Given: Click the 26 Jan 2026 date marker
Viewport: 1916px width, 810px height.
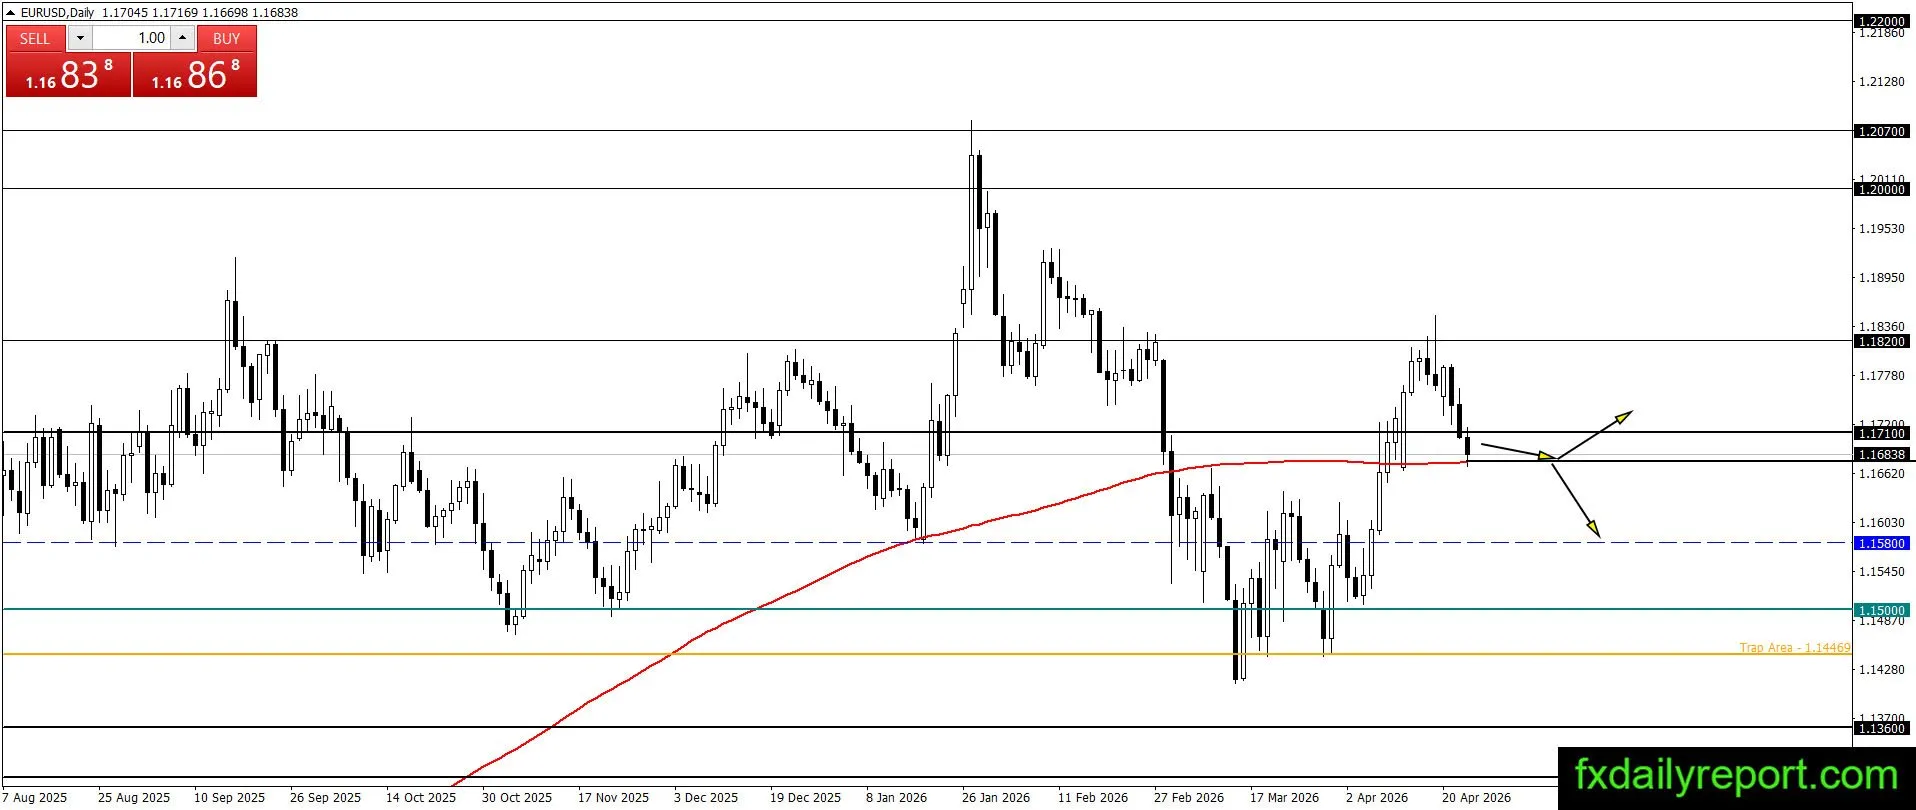Looking at the screenshot, I should [x=995, y=797].
